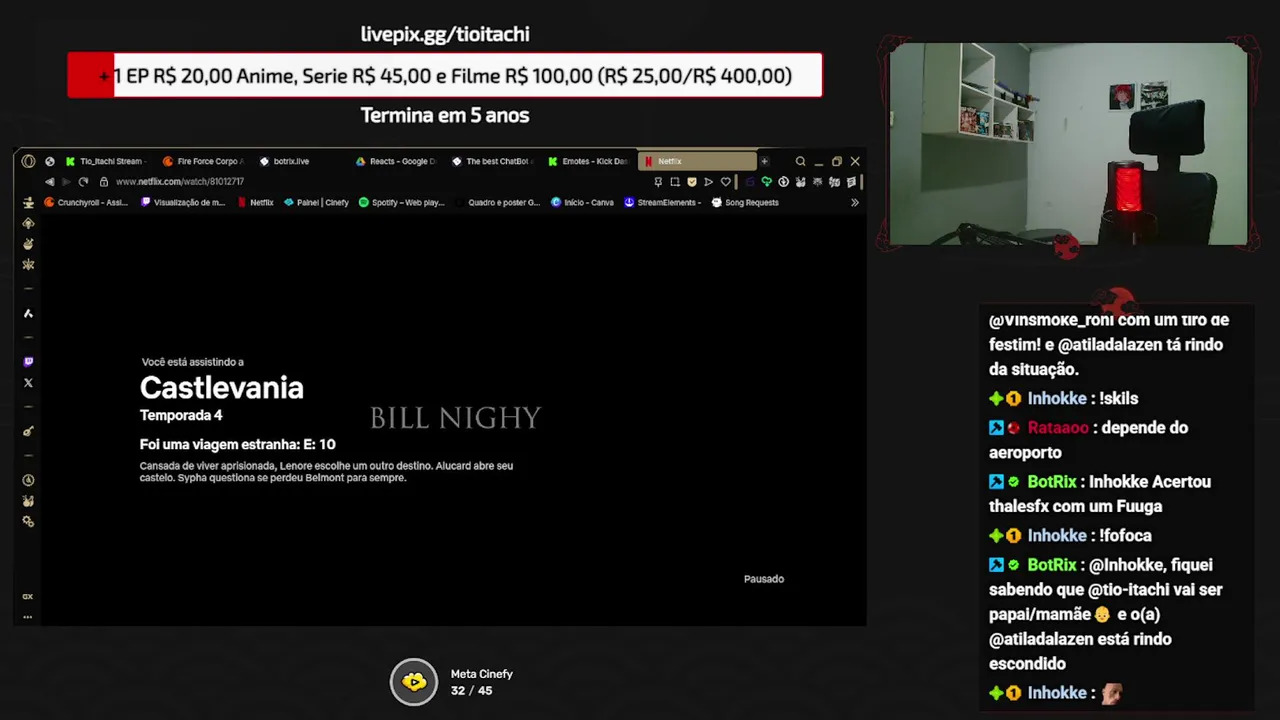Expand bookmarks bar overflow chevron

[x=855, y=203]
